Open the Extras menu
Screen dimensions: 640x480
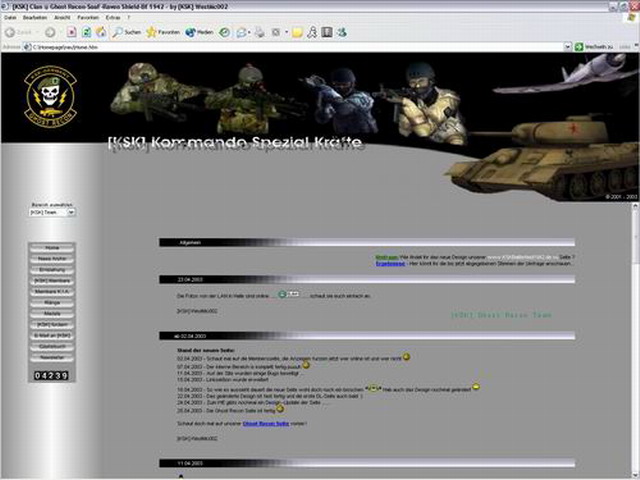113,17
